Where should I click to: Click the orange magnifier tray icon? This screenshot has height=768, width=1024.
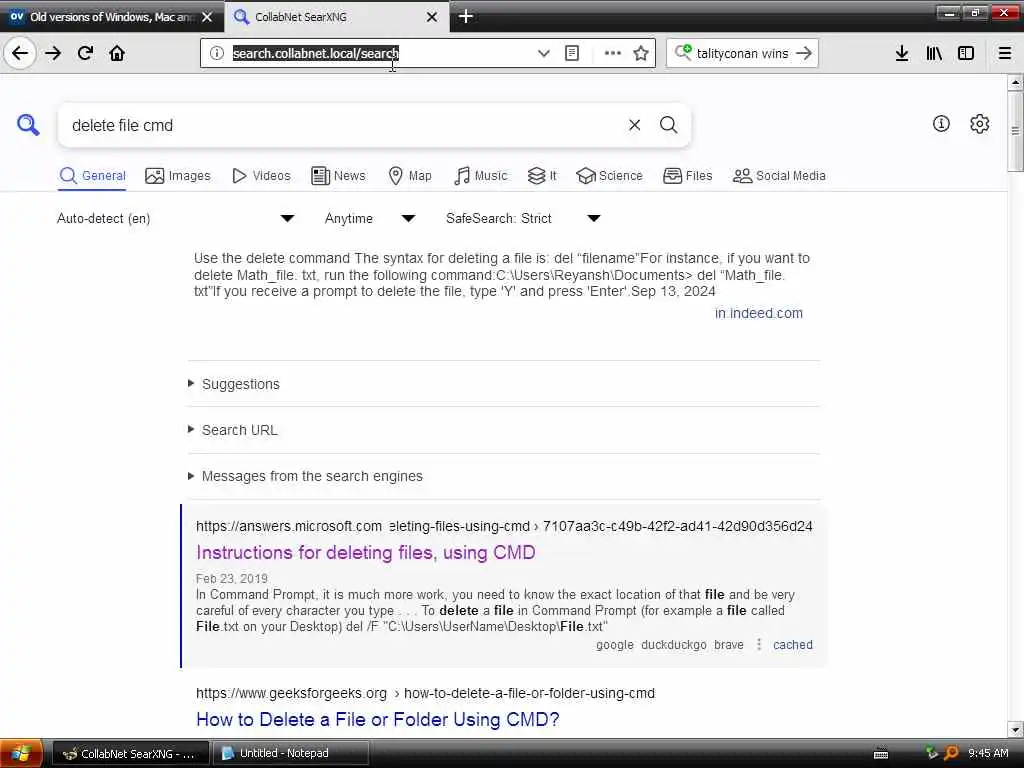[x=952, y=753]
